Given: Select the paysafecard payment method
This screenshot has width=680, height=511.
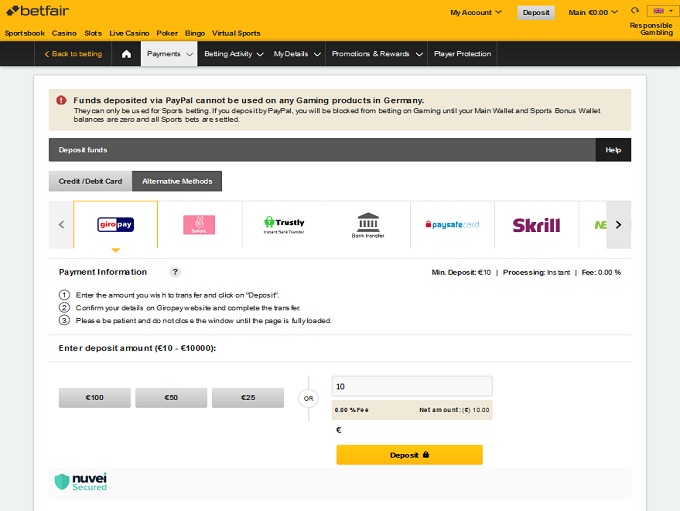Looking at the screenshot, I should point(452,225).
